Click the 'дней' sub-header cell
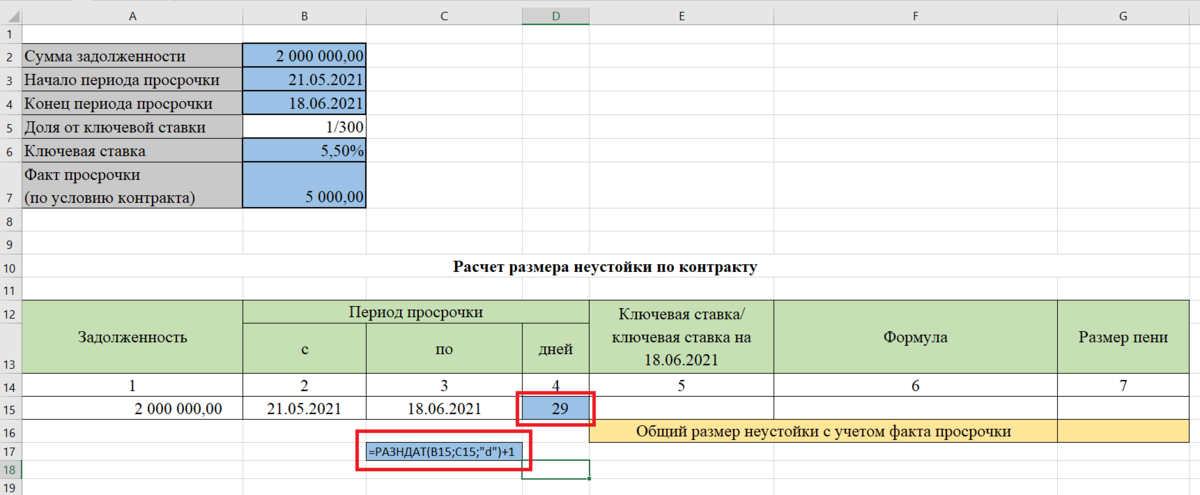 (x=555, y=349)
